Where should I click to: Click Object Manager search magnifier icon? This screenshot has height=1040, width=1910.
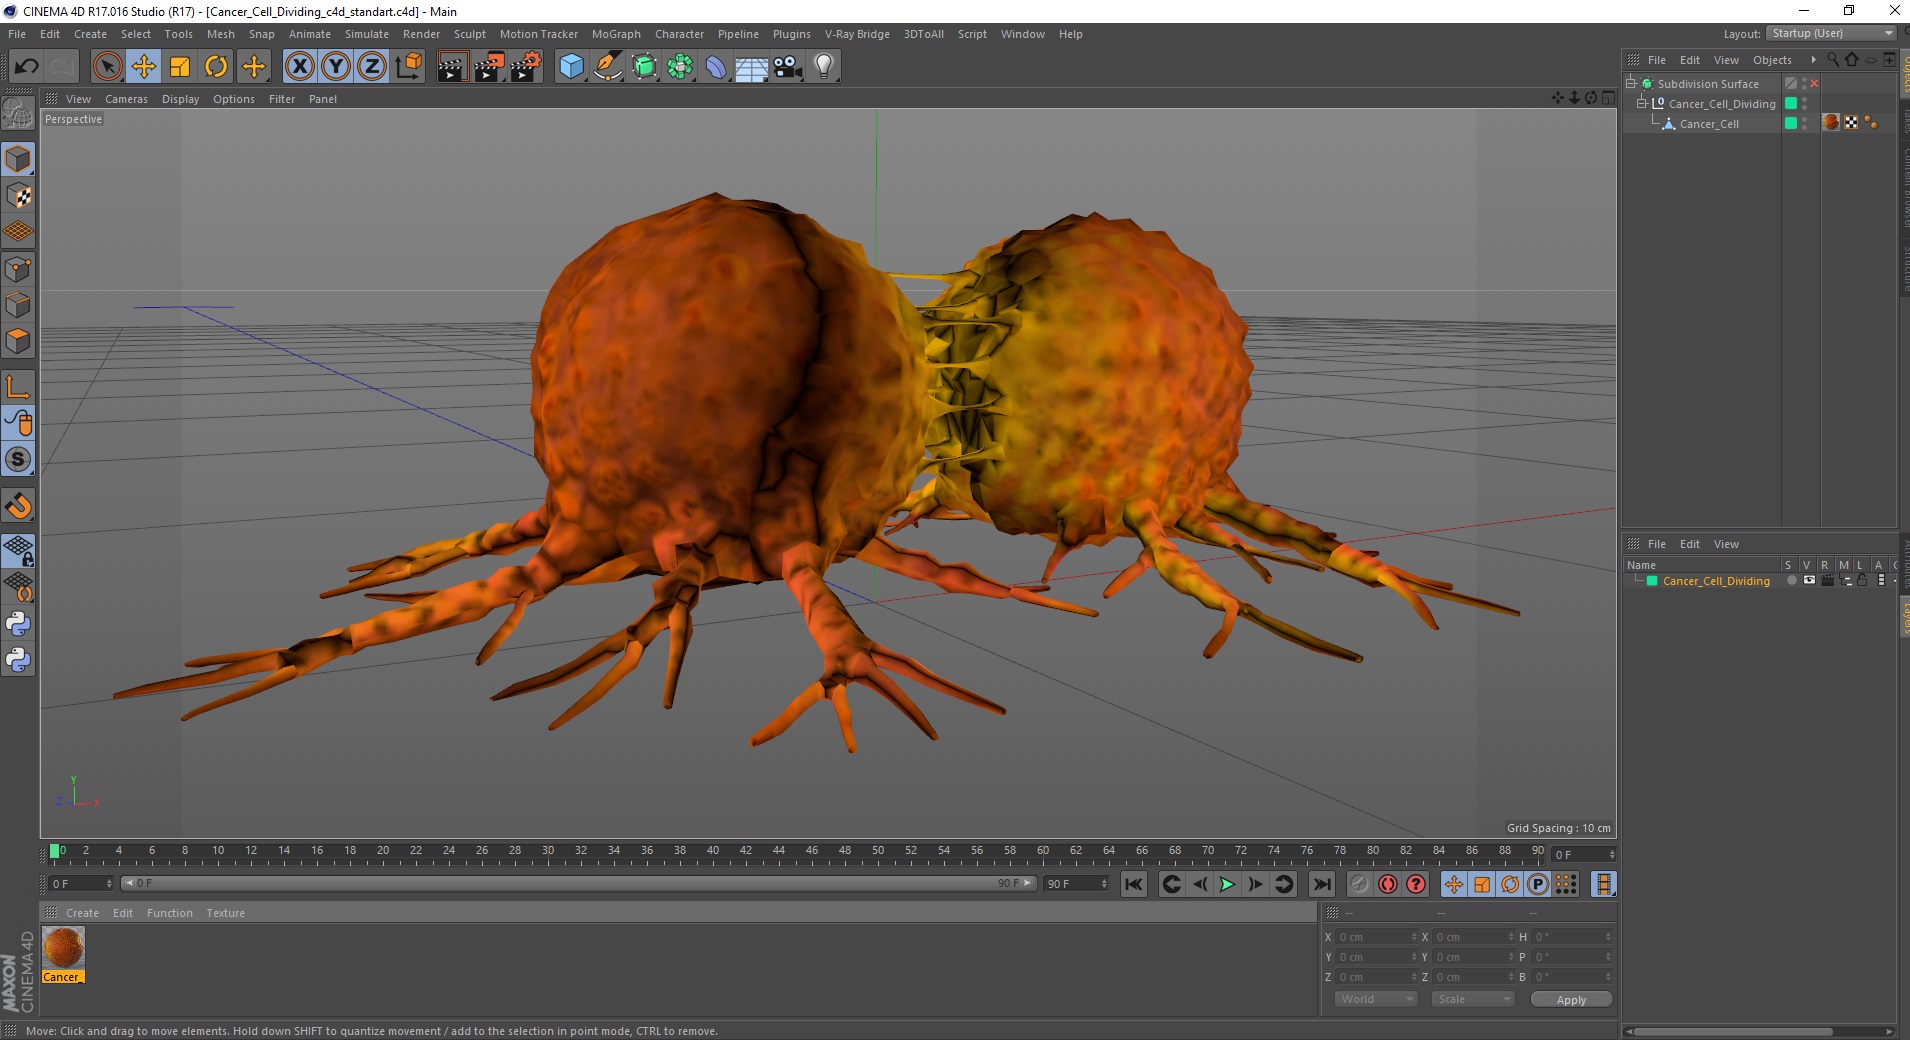1833,60
